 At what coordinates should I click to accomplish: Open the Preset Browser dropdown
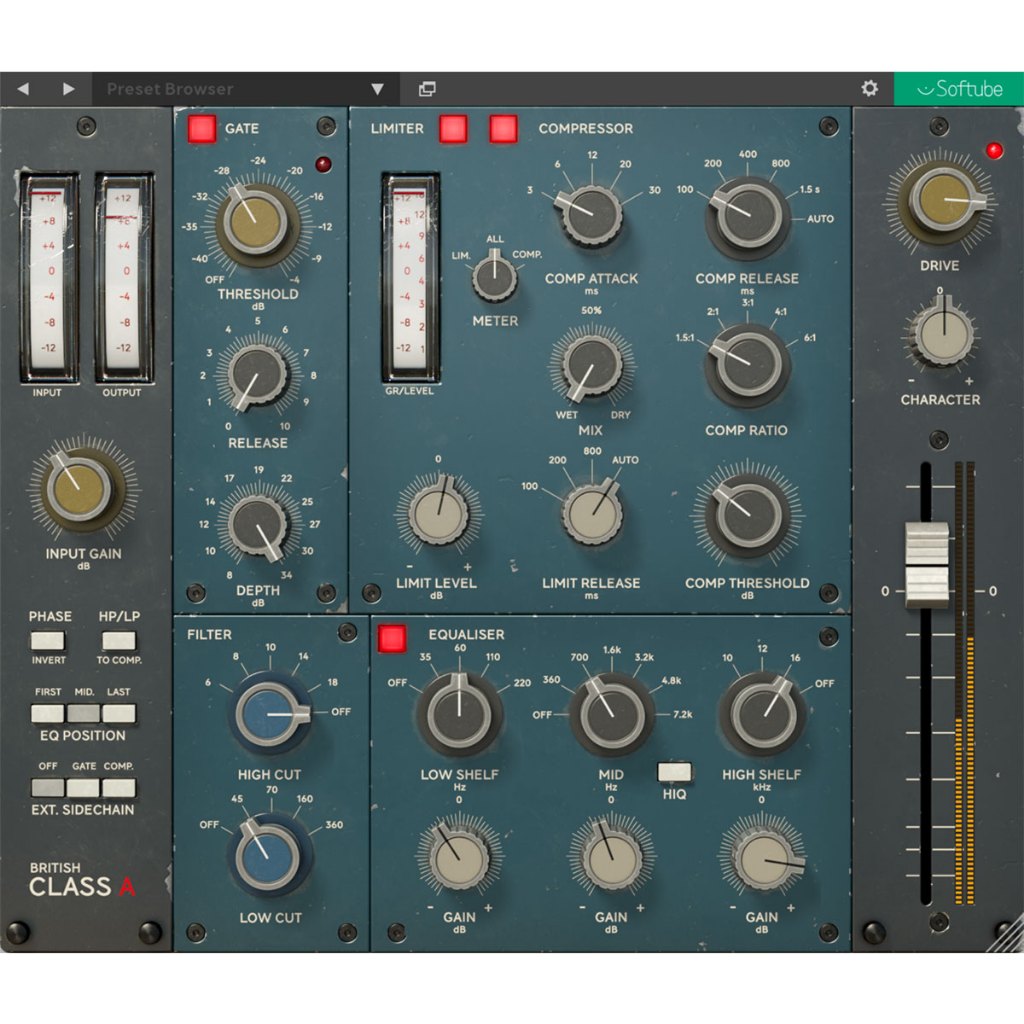point(375,88)
